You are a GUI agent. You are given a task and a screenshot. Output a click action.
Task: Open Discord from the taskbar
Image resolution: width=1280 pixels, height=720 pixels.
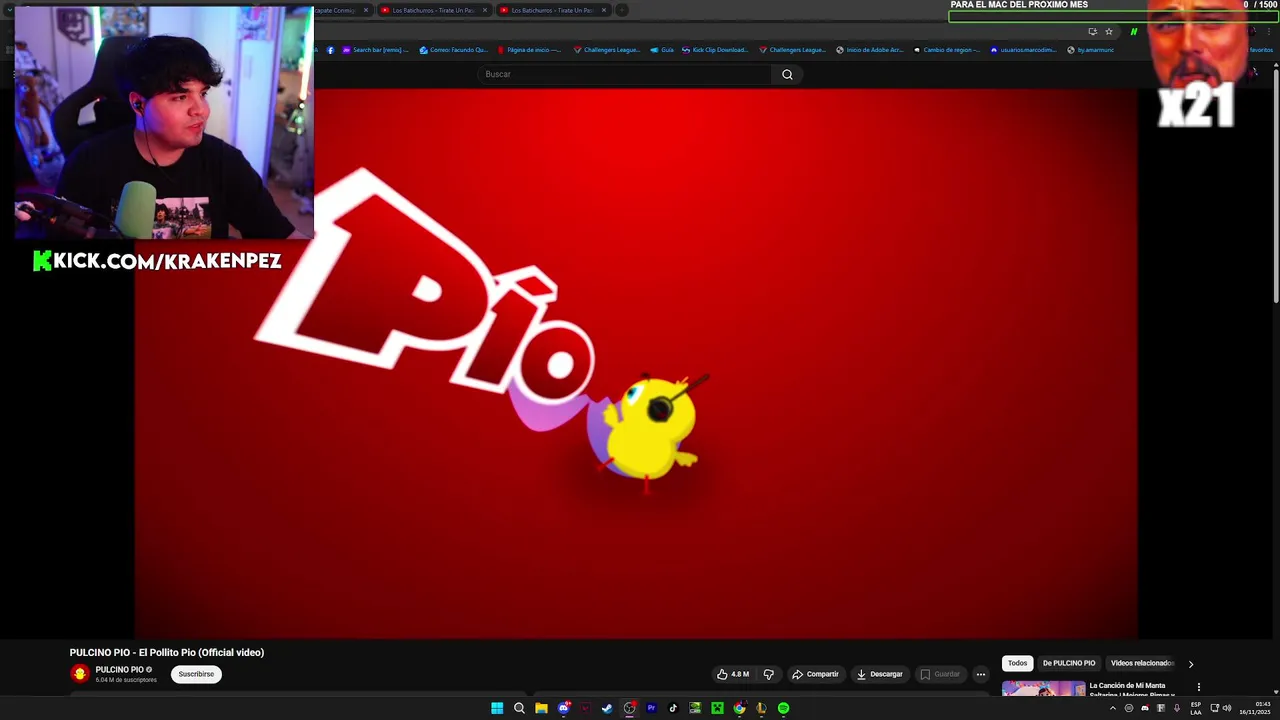563,708
